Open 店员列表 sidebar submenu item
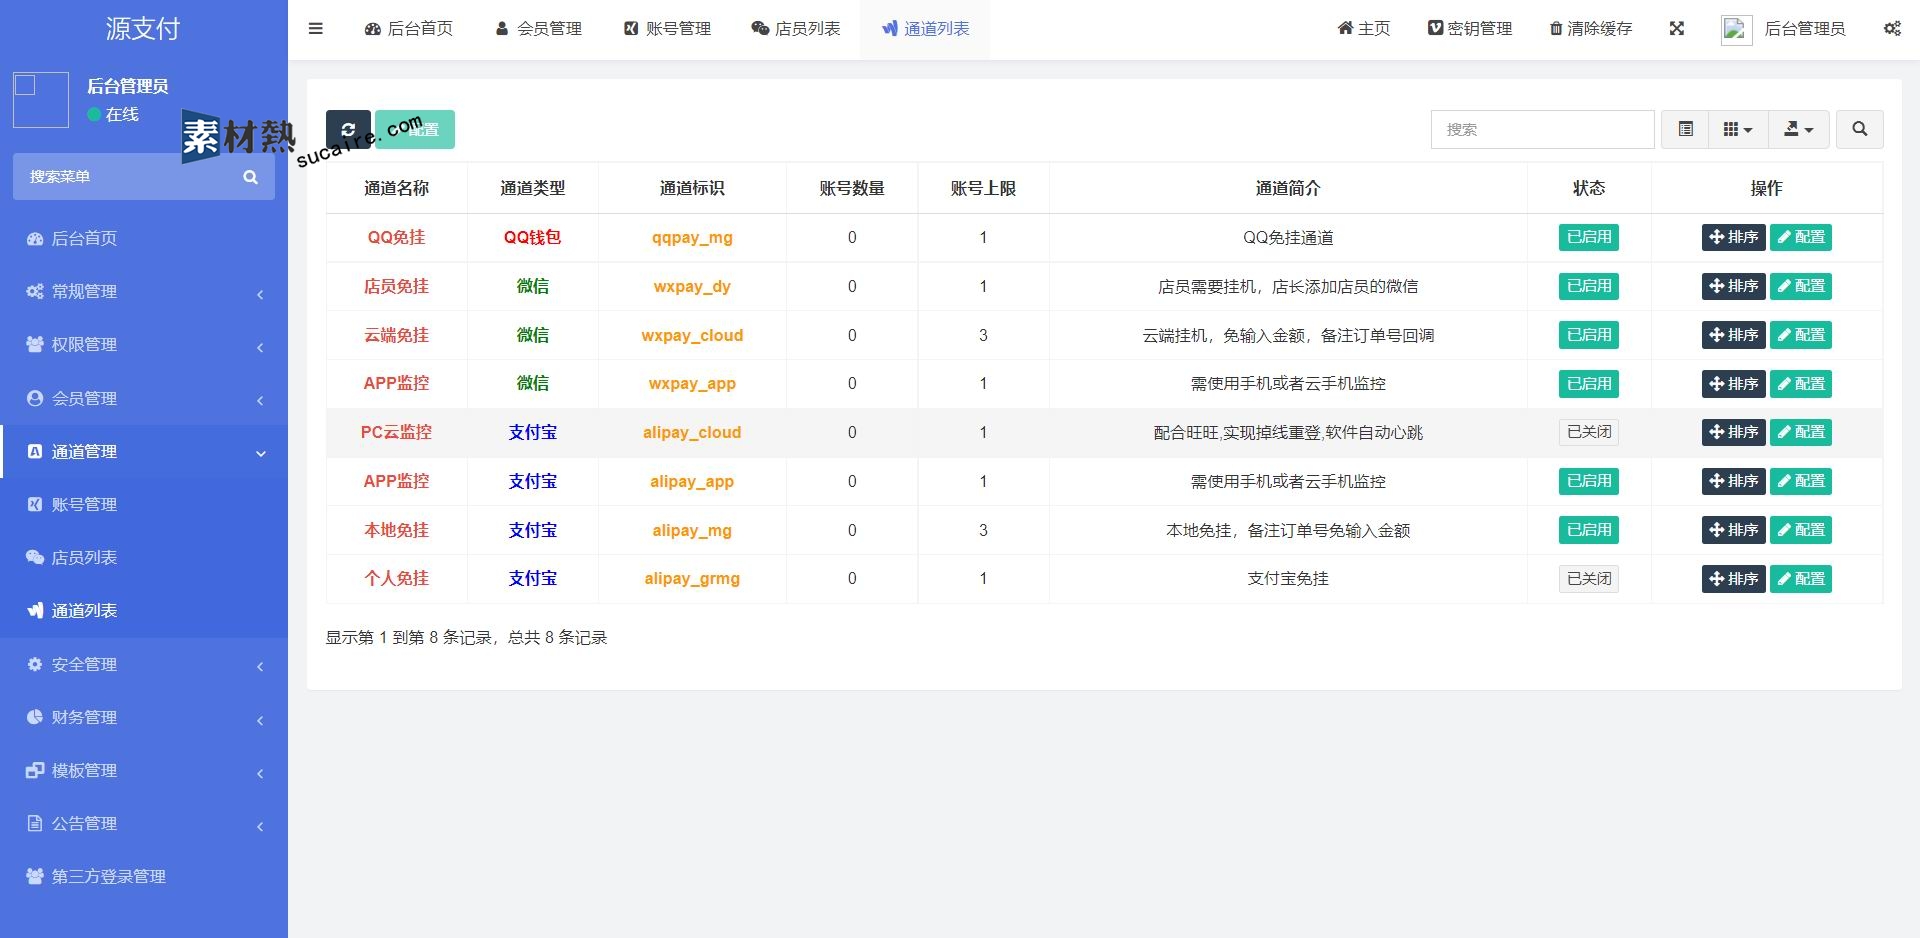 [144, 557]
